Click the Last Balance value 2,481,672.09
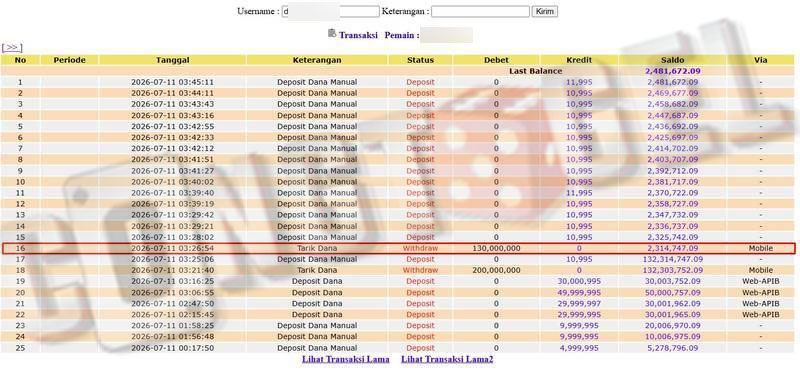 672,71
